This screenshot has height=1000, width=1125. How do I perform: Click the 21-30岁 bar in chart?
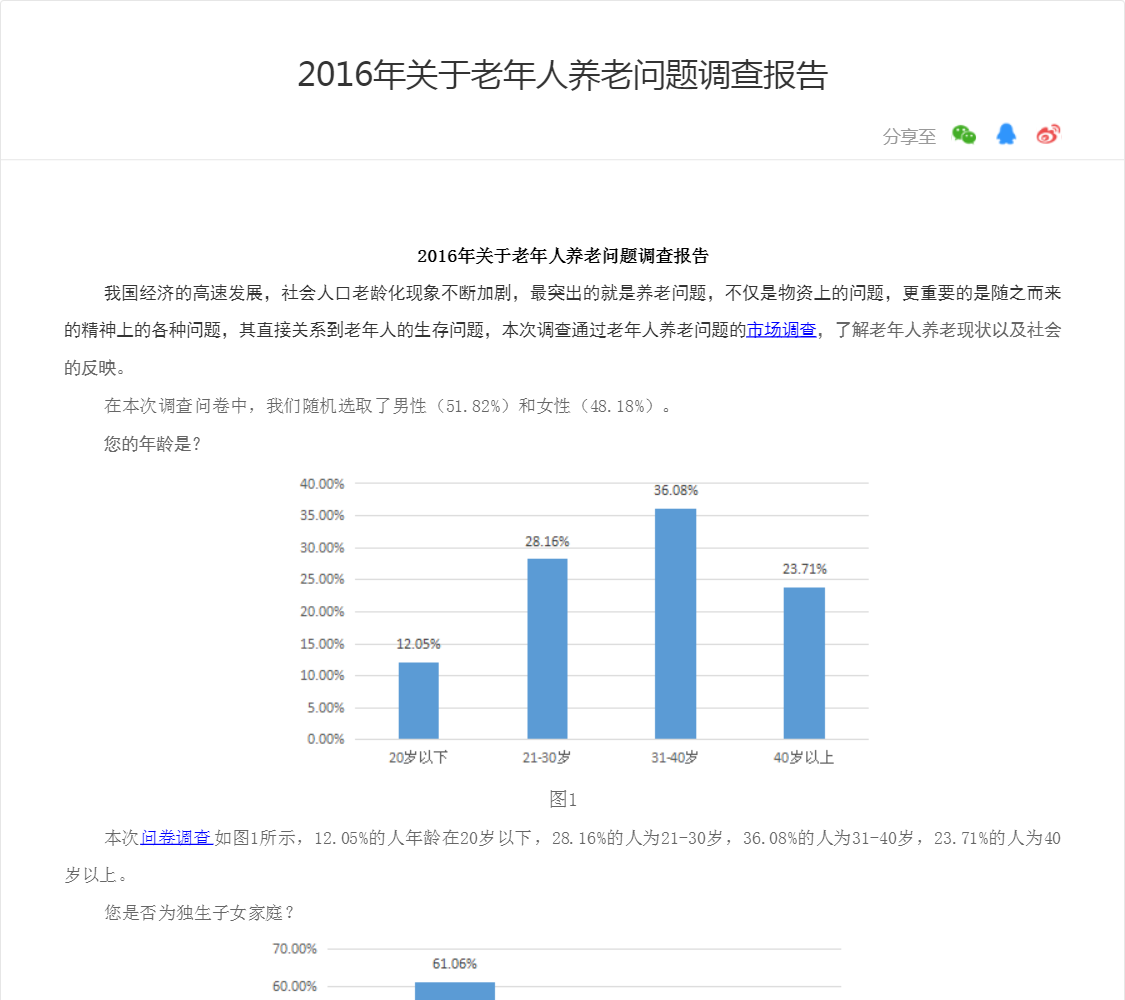point(547,648)
